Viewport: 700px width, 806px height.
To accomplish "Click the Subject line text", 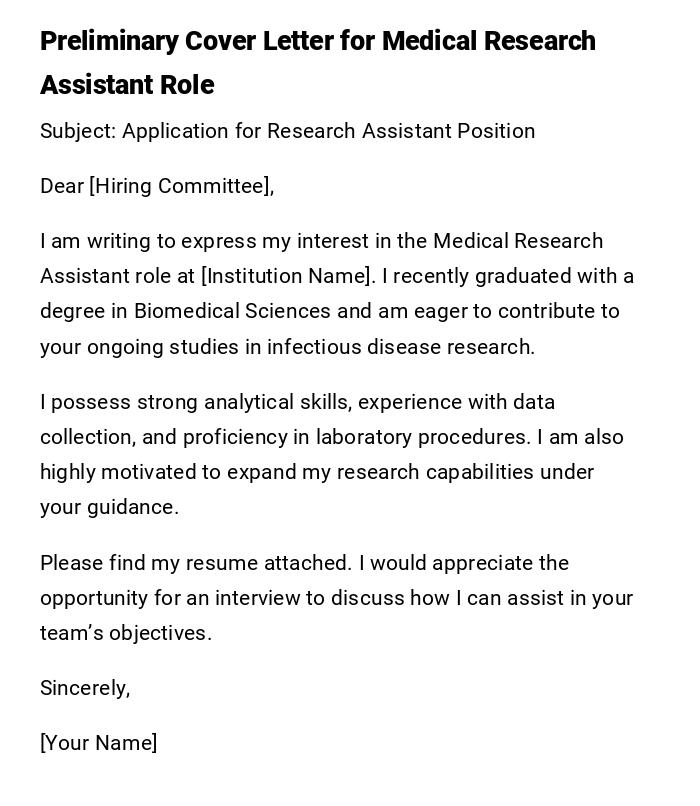I will tap(287, 131).
